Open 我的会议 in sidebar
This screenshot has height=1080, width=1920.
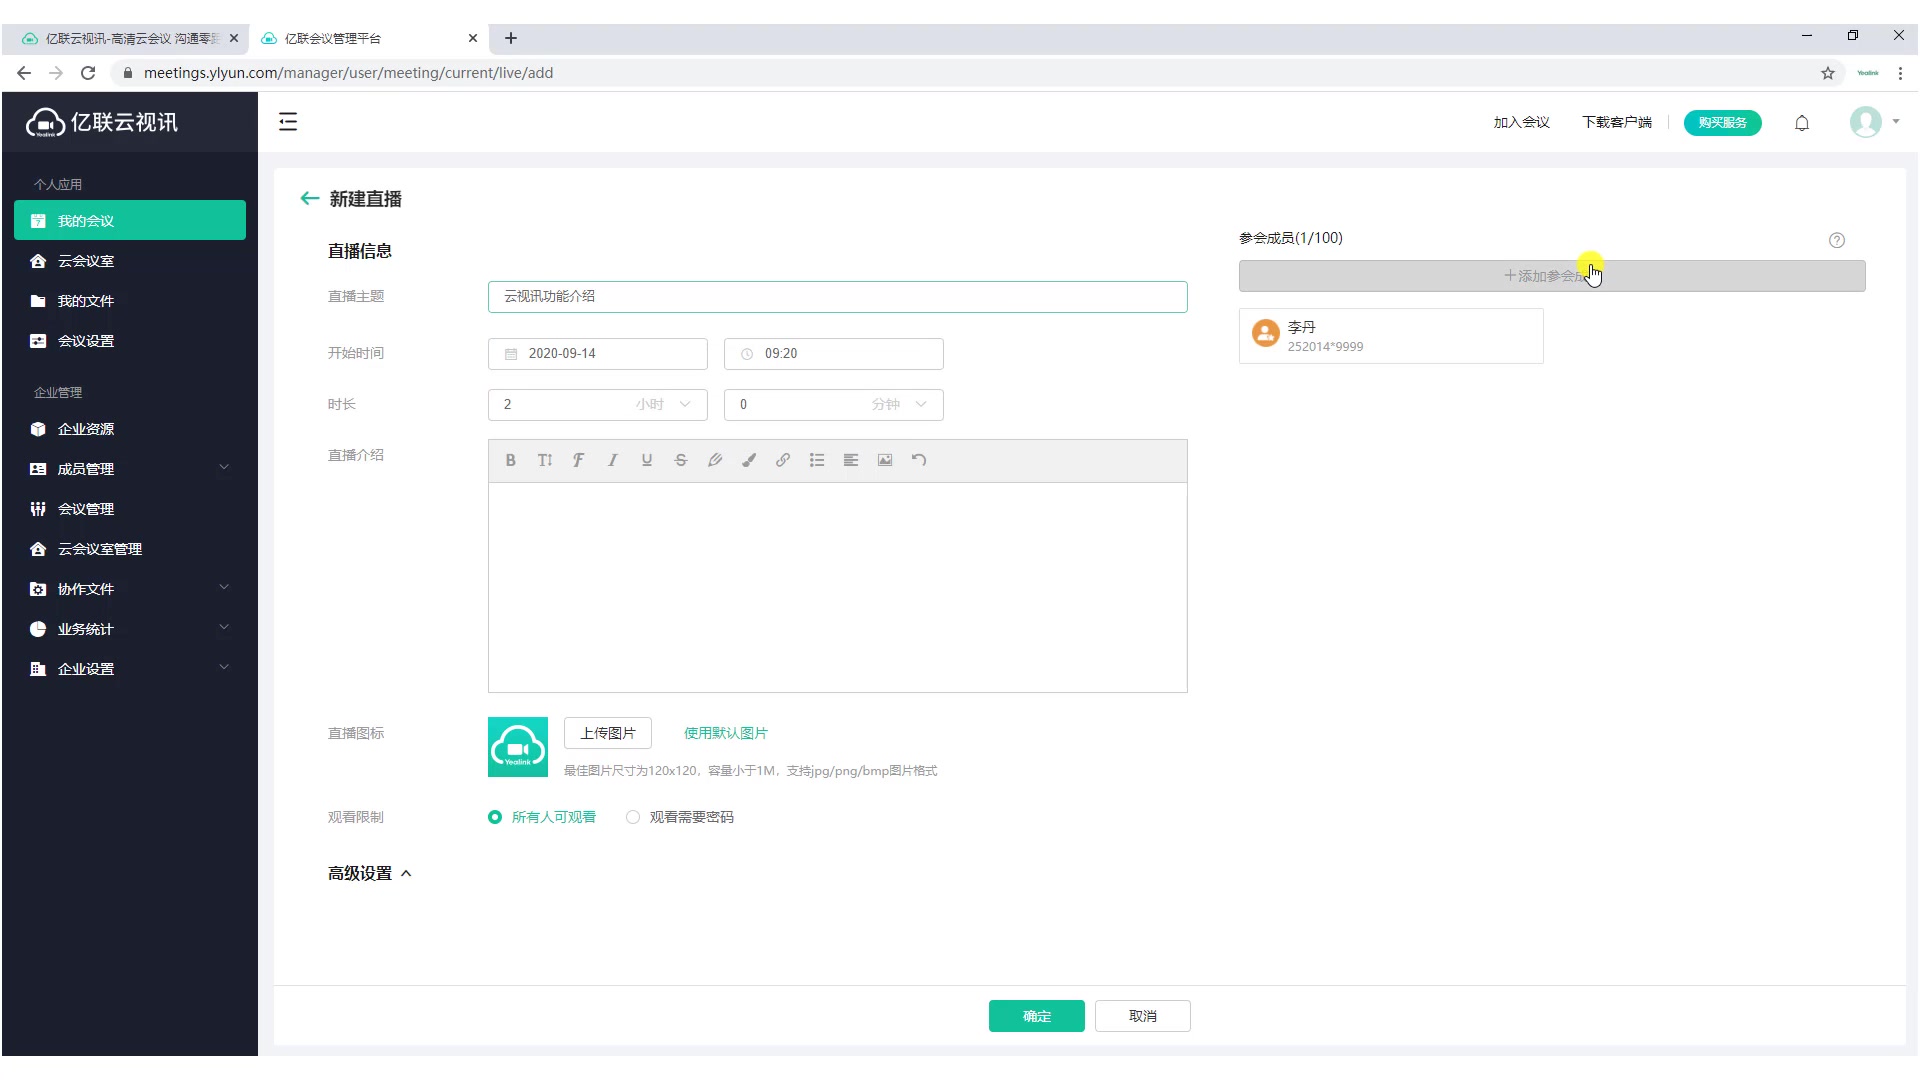click(x=130, y=220)
